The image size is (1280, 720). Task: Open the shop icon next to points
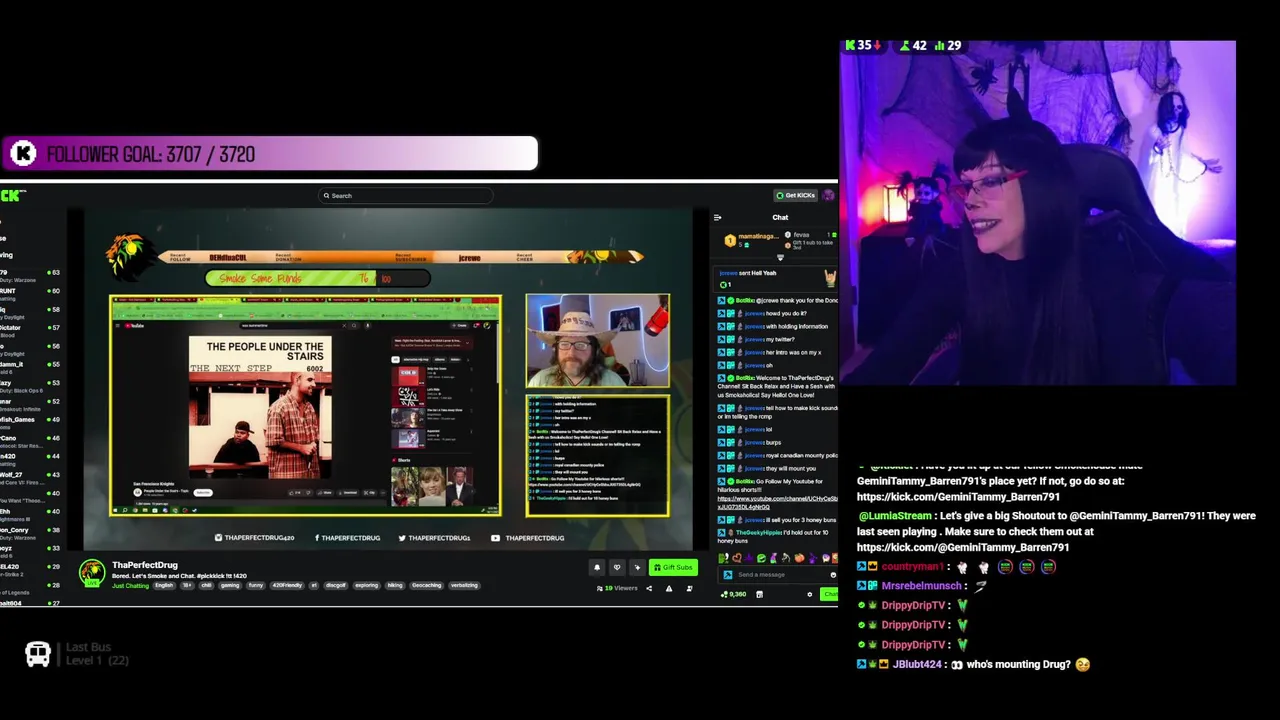(x=759, y=594)
